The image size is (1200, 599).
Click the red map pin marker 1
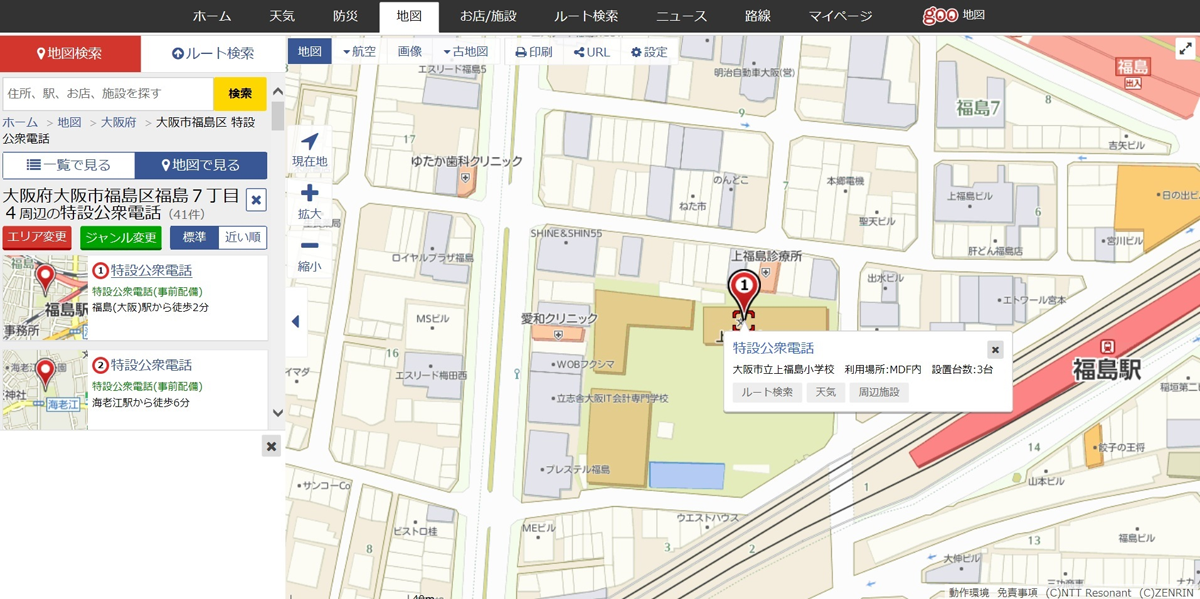[743, 287]
